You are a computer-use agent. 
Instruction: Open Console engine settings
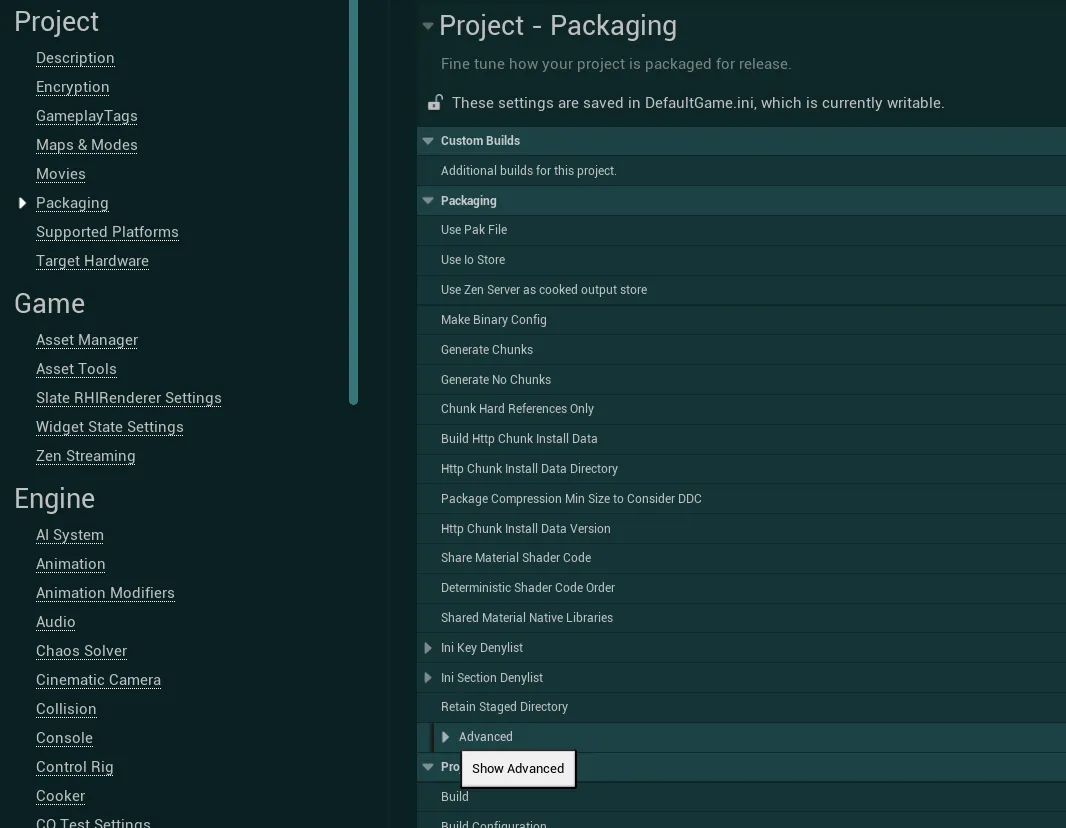coord(65,738)
